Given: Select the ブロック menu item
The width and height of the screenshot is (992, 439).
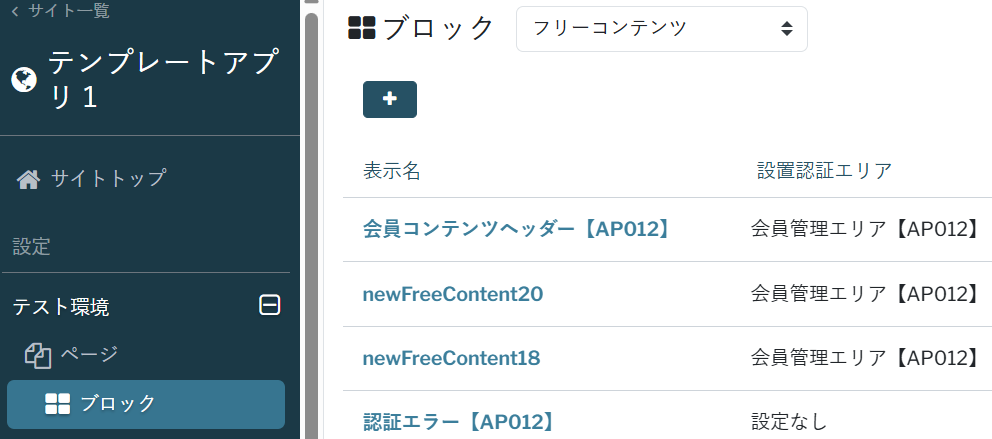Looking at the screenshot, I should (x=118, y=403).
